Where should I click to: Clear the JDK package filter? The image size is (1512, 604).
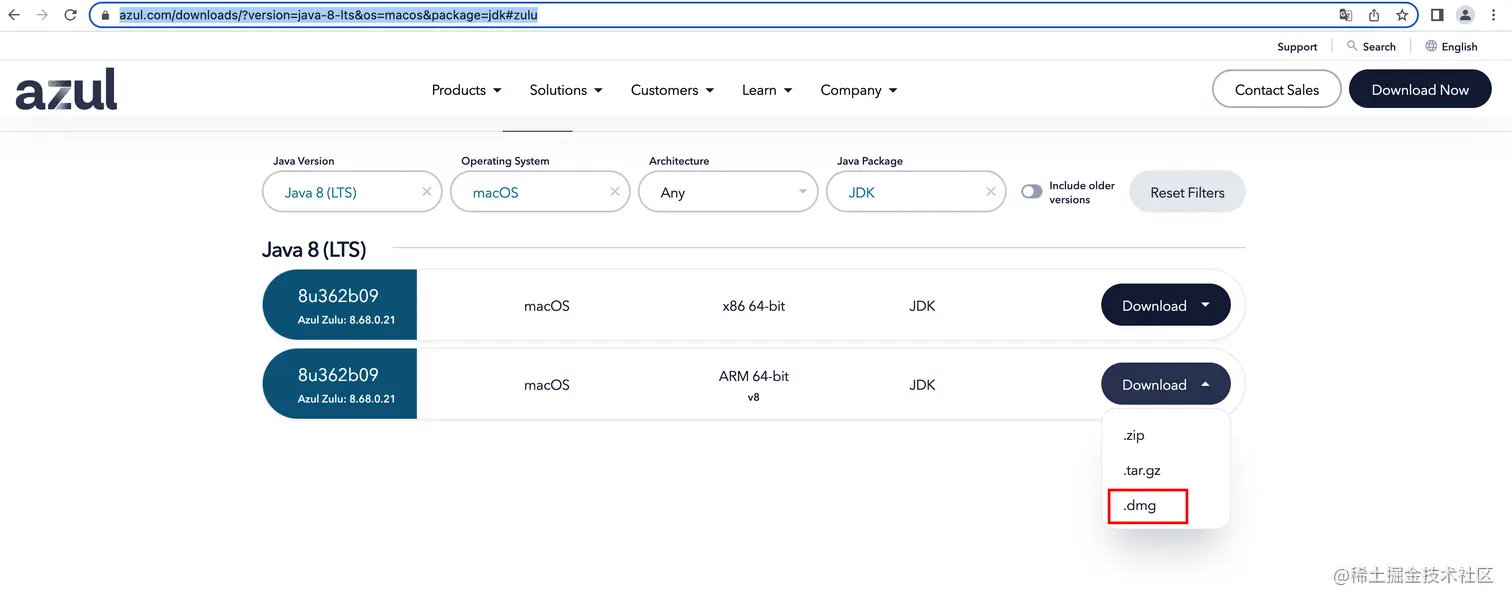click(991, 192)
